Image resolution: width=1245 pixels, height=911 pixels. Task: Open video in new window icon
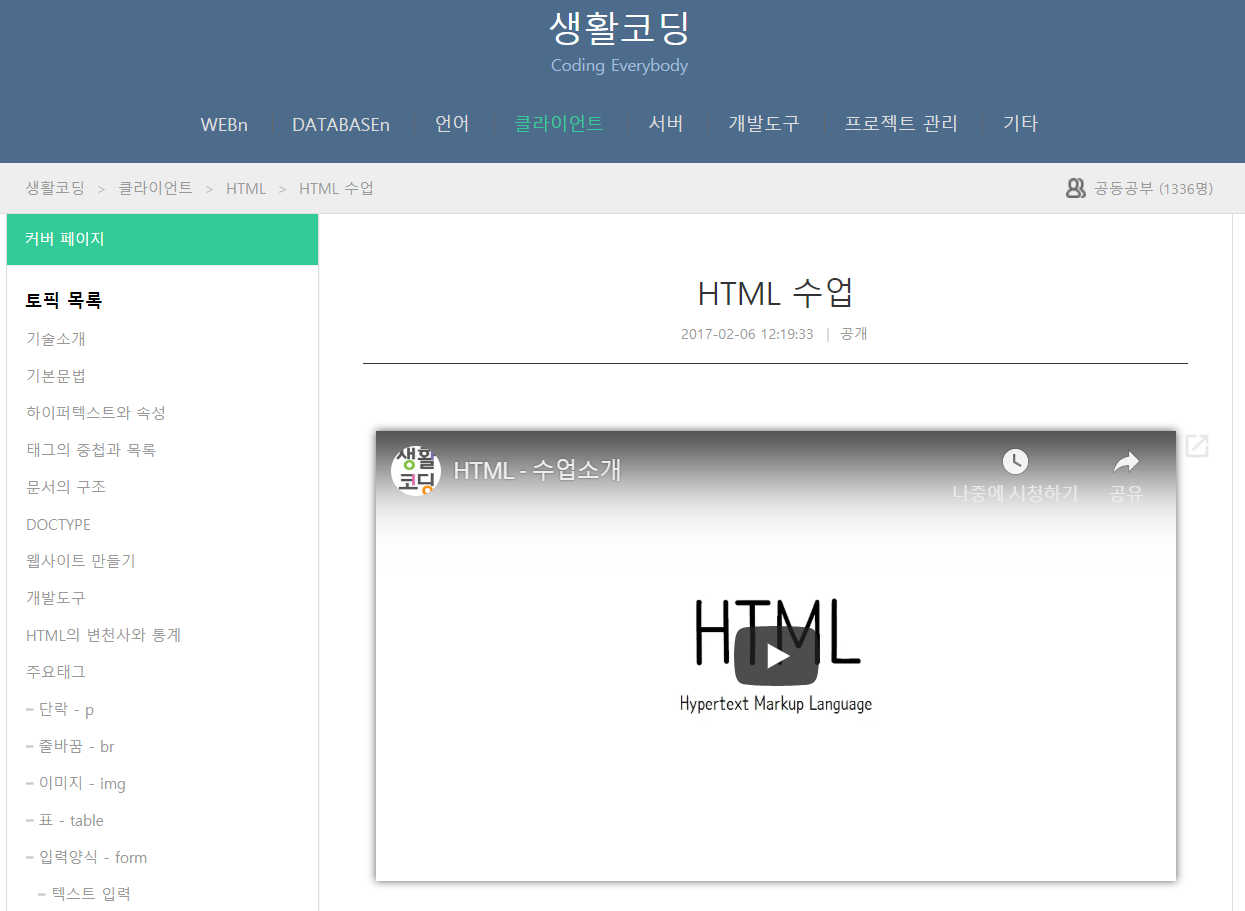click(x=1197, y=446)
